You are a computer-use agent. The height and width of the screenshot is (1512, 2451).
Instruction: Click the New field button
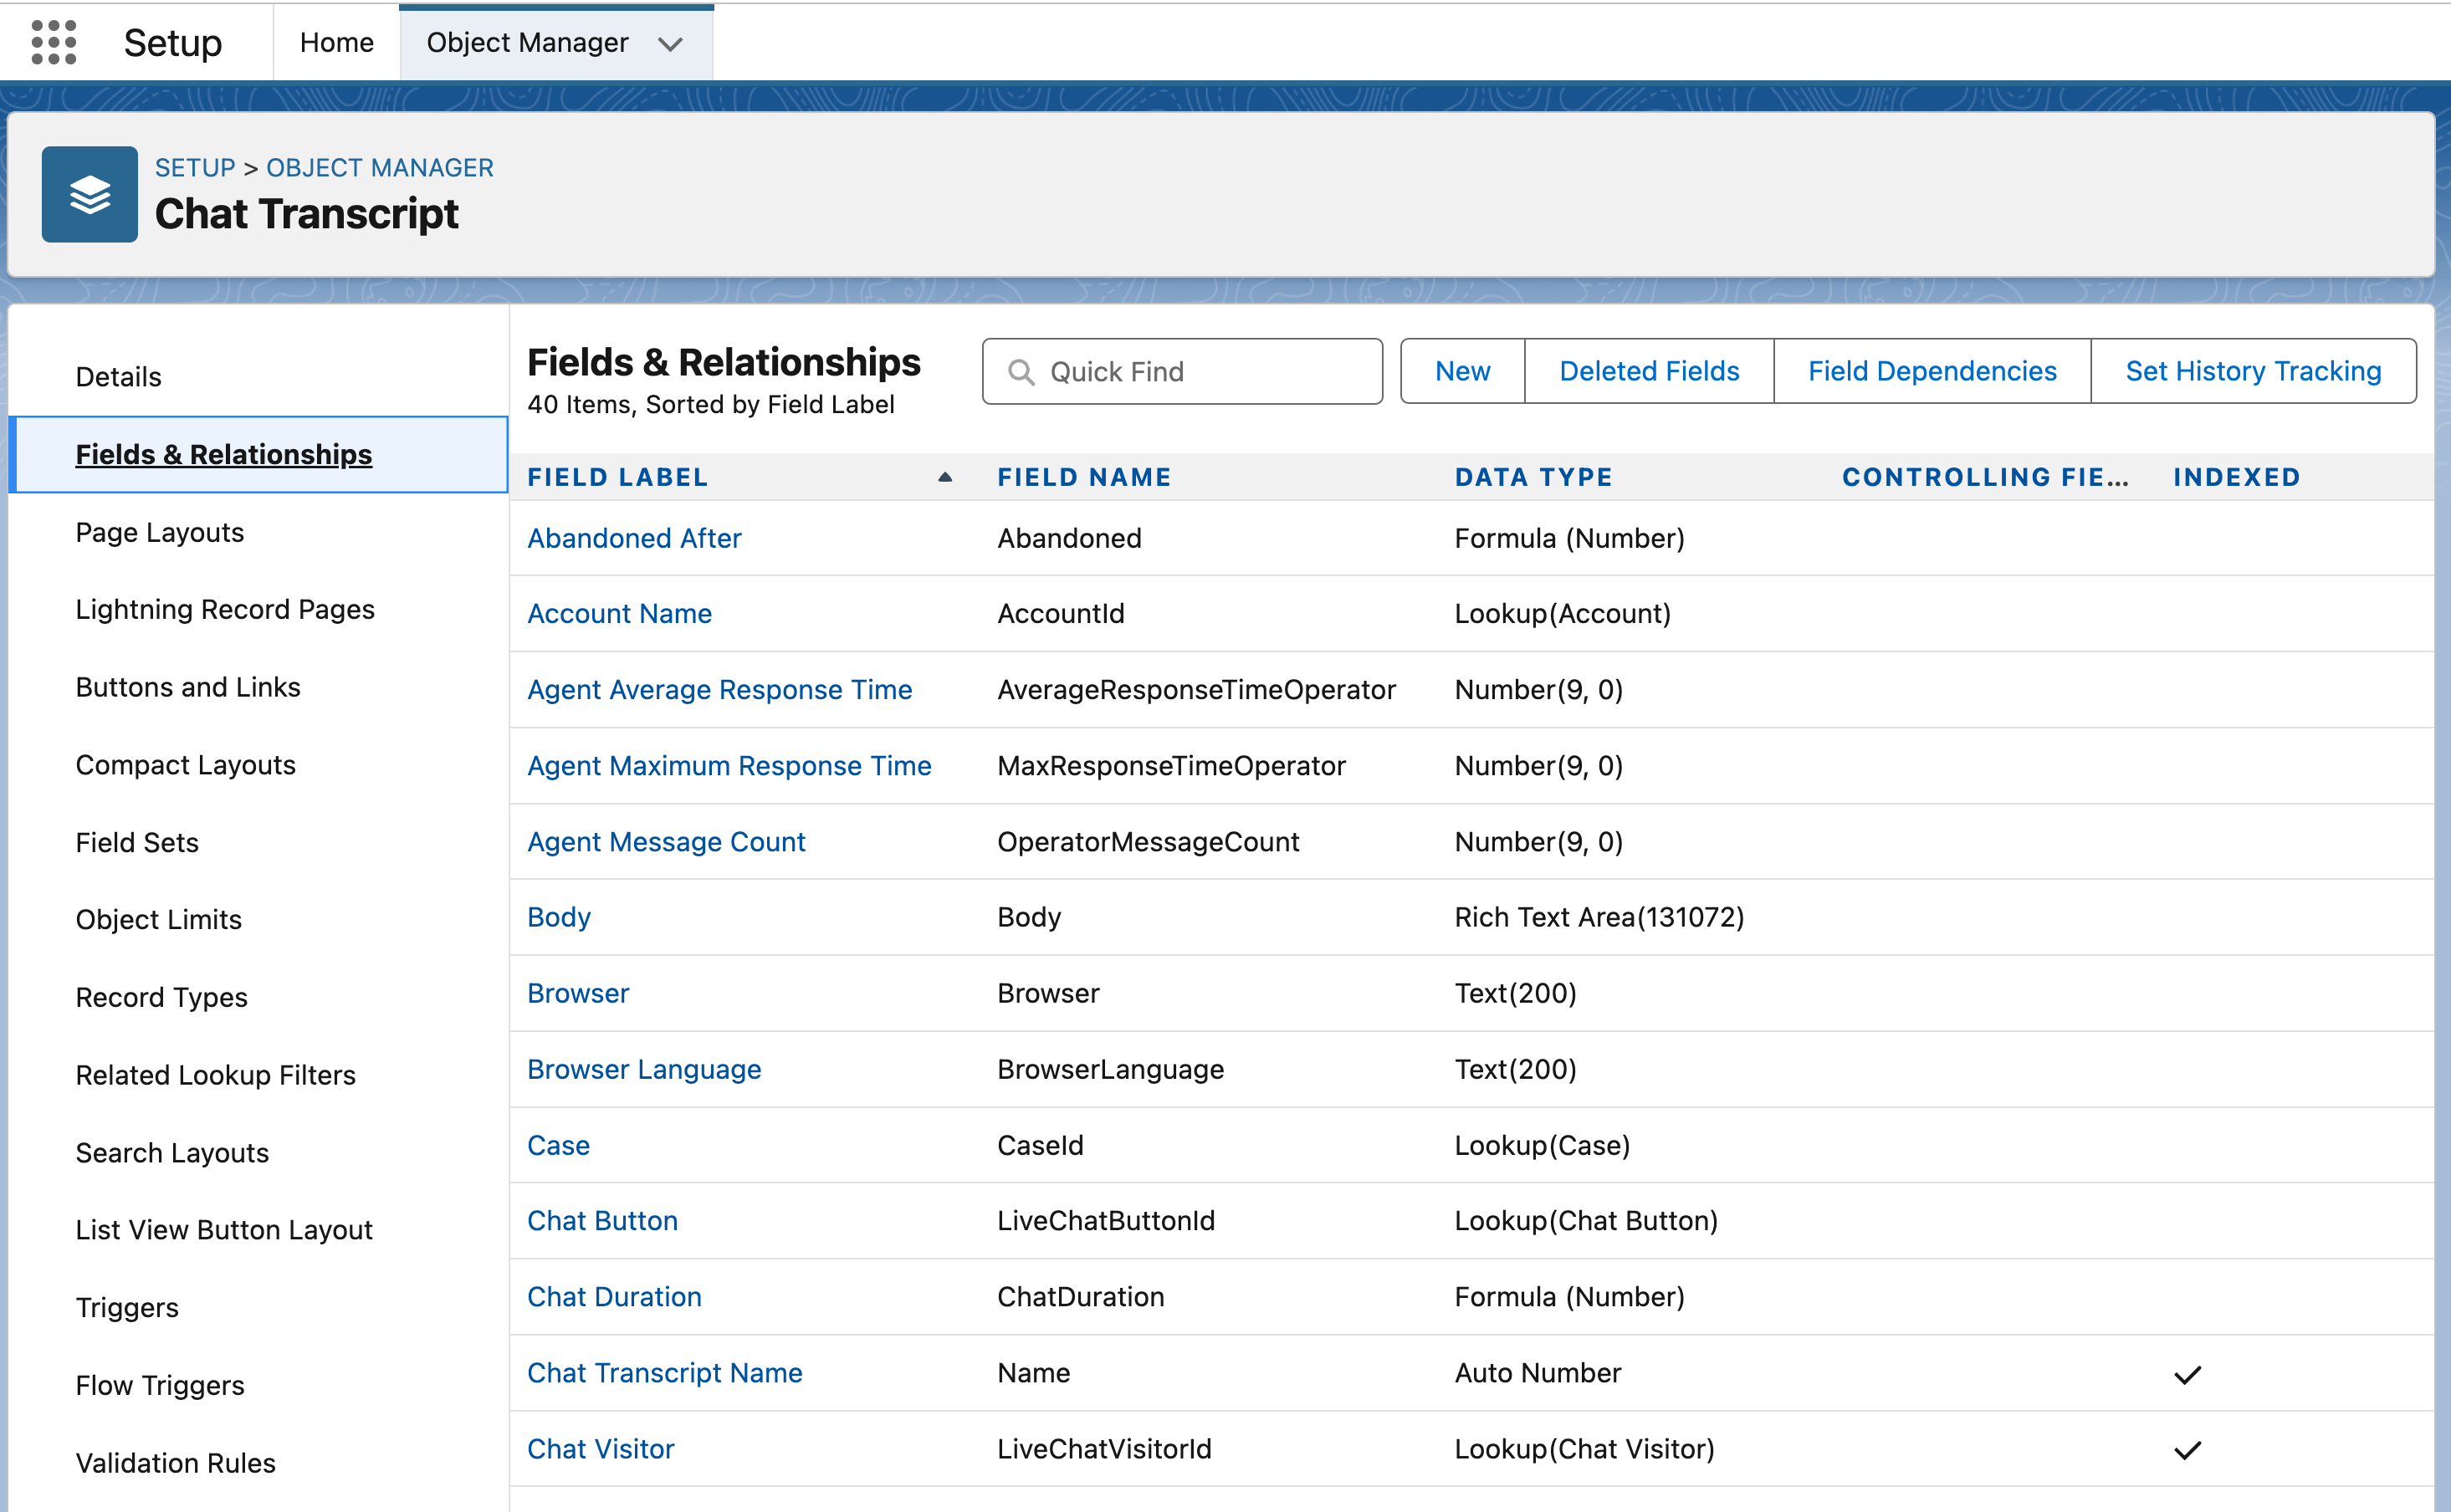click(1464, 371)
